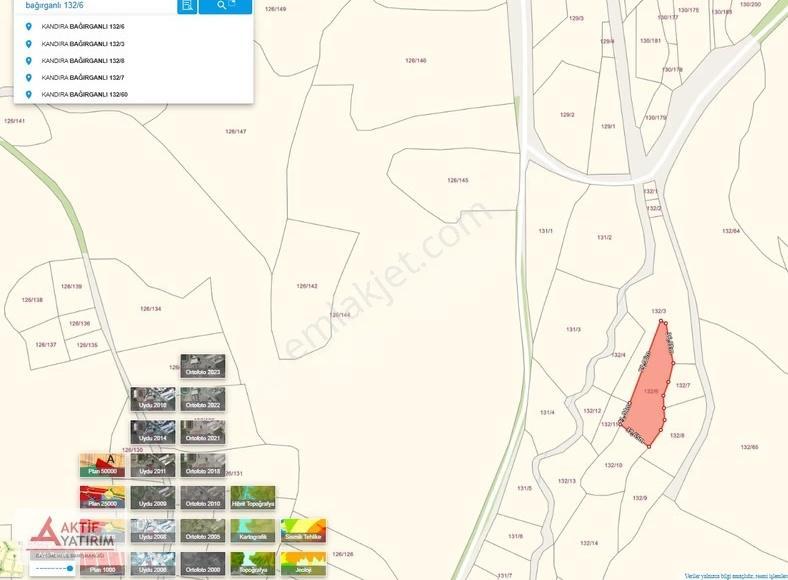
Task: Click parcel label 132/64
Action: click(731, 231)
